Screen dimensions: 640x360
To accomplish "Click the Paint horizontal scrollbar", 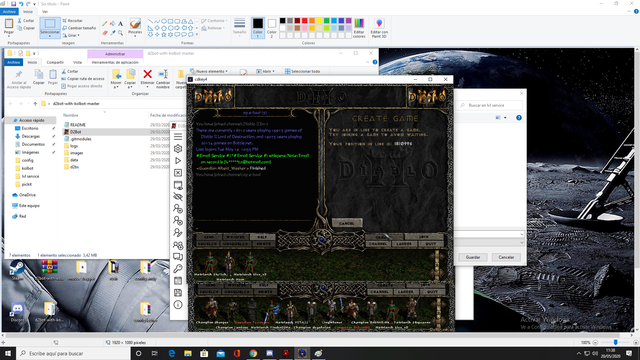I will pyautogui.click(x=318, y=335).
